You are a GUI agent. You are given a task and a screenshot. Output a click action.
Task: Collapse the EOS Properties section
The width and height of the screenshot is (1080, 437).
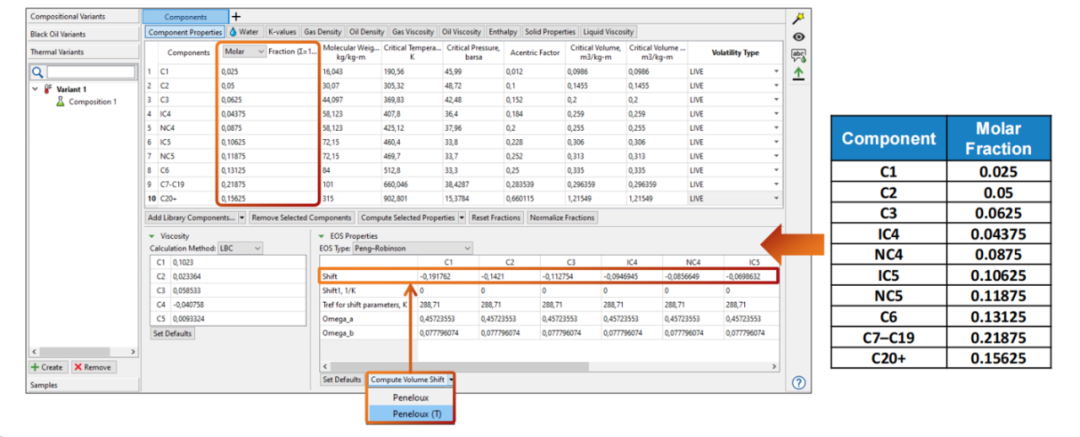click(x=320, y=235)
